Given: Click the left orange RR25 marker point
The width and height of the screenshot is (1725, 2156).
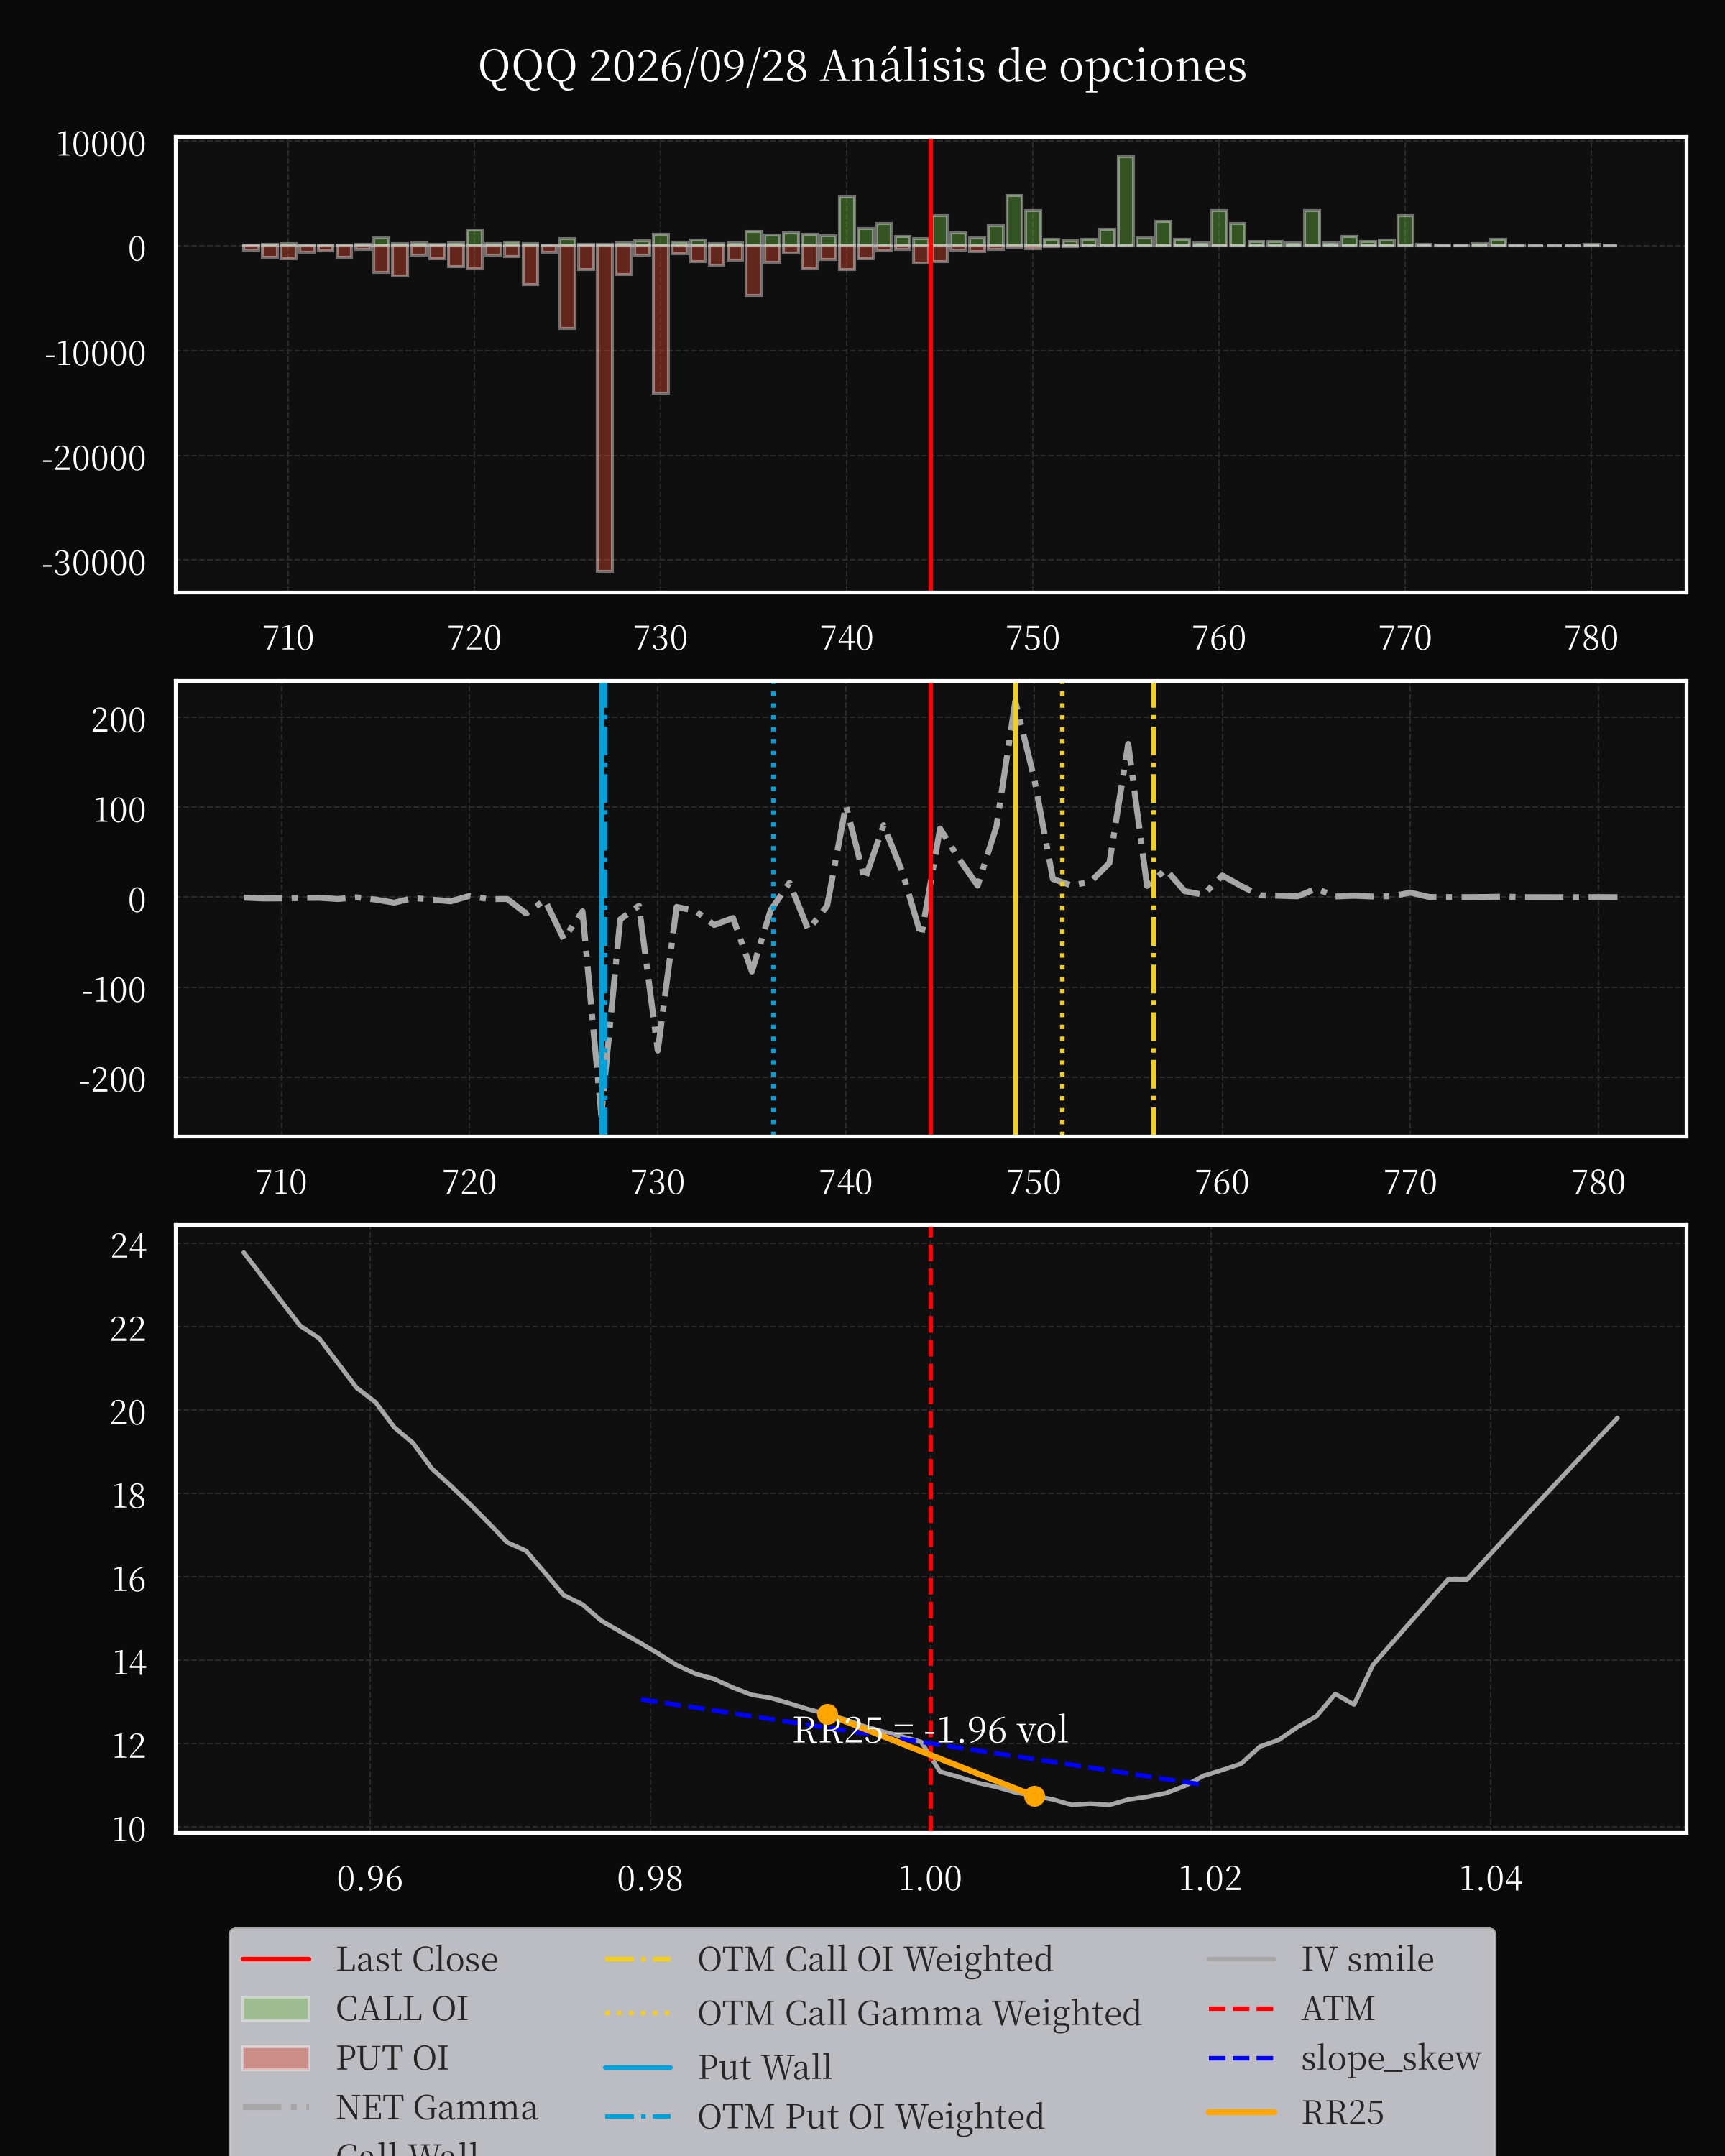Looking at the screenshot, I should pyautogui.click(x=828, y=1715).
